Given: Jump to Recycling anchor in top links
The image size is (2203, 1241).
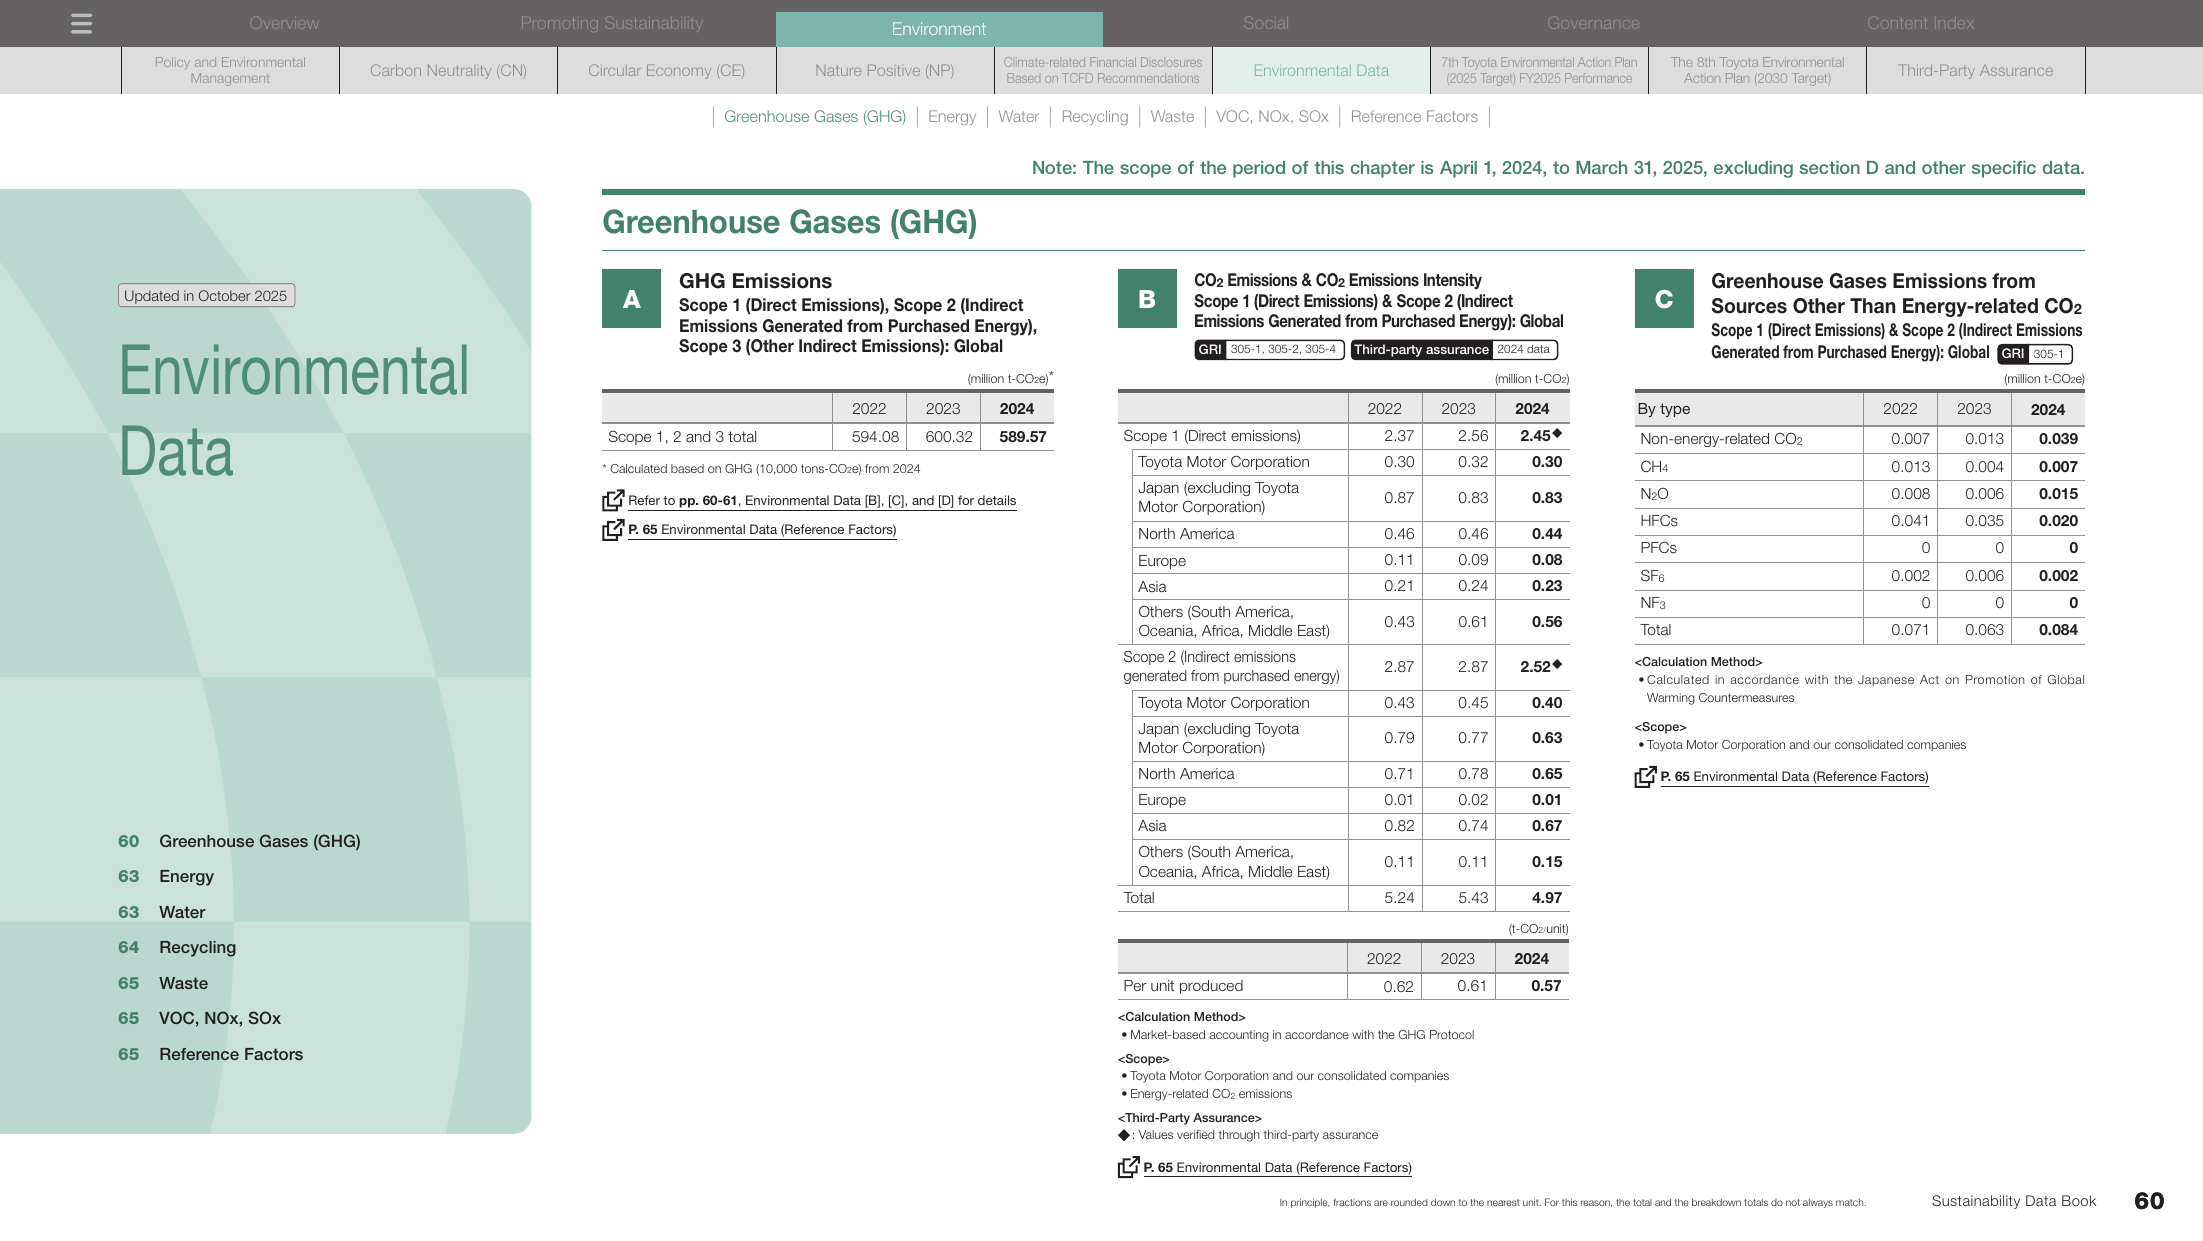Looking at the screenshot, I should click(1094, 117).
